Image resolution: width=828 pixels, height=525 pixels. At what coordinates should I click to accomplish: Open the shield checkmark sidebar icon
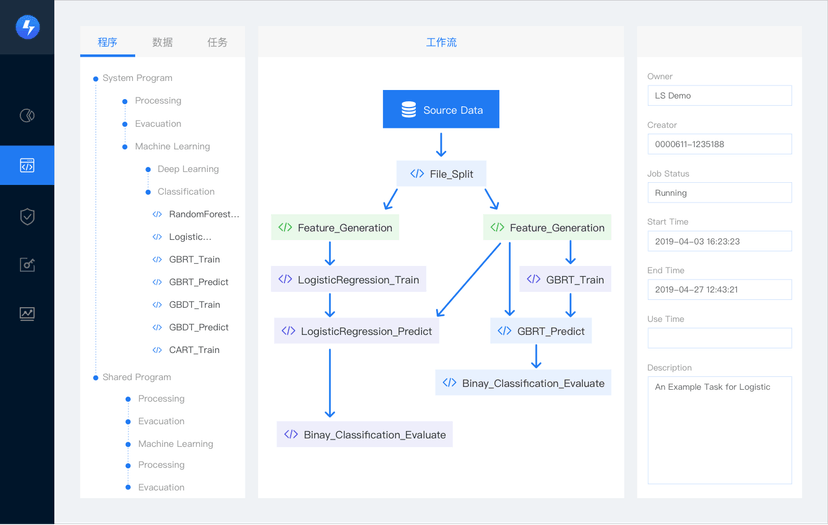pyautogui.click(x=27, y=216)
